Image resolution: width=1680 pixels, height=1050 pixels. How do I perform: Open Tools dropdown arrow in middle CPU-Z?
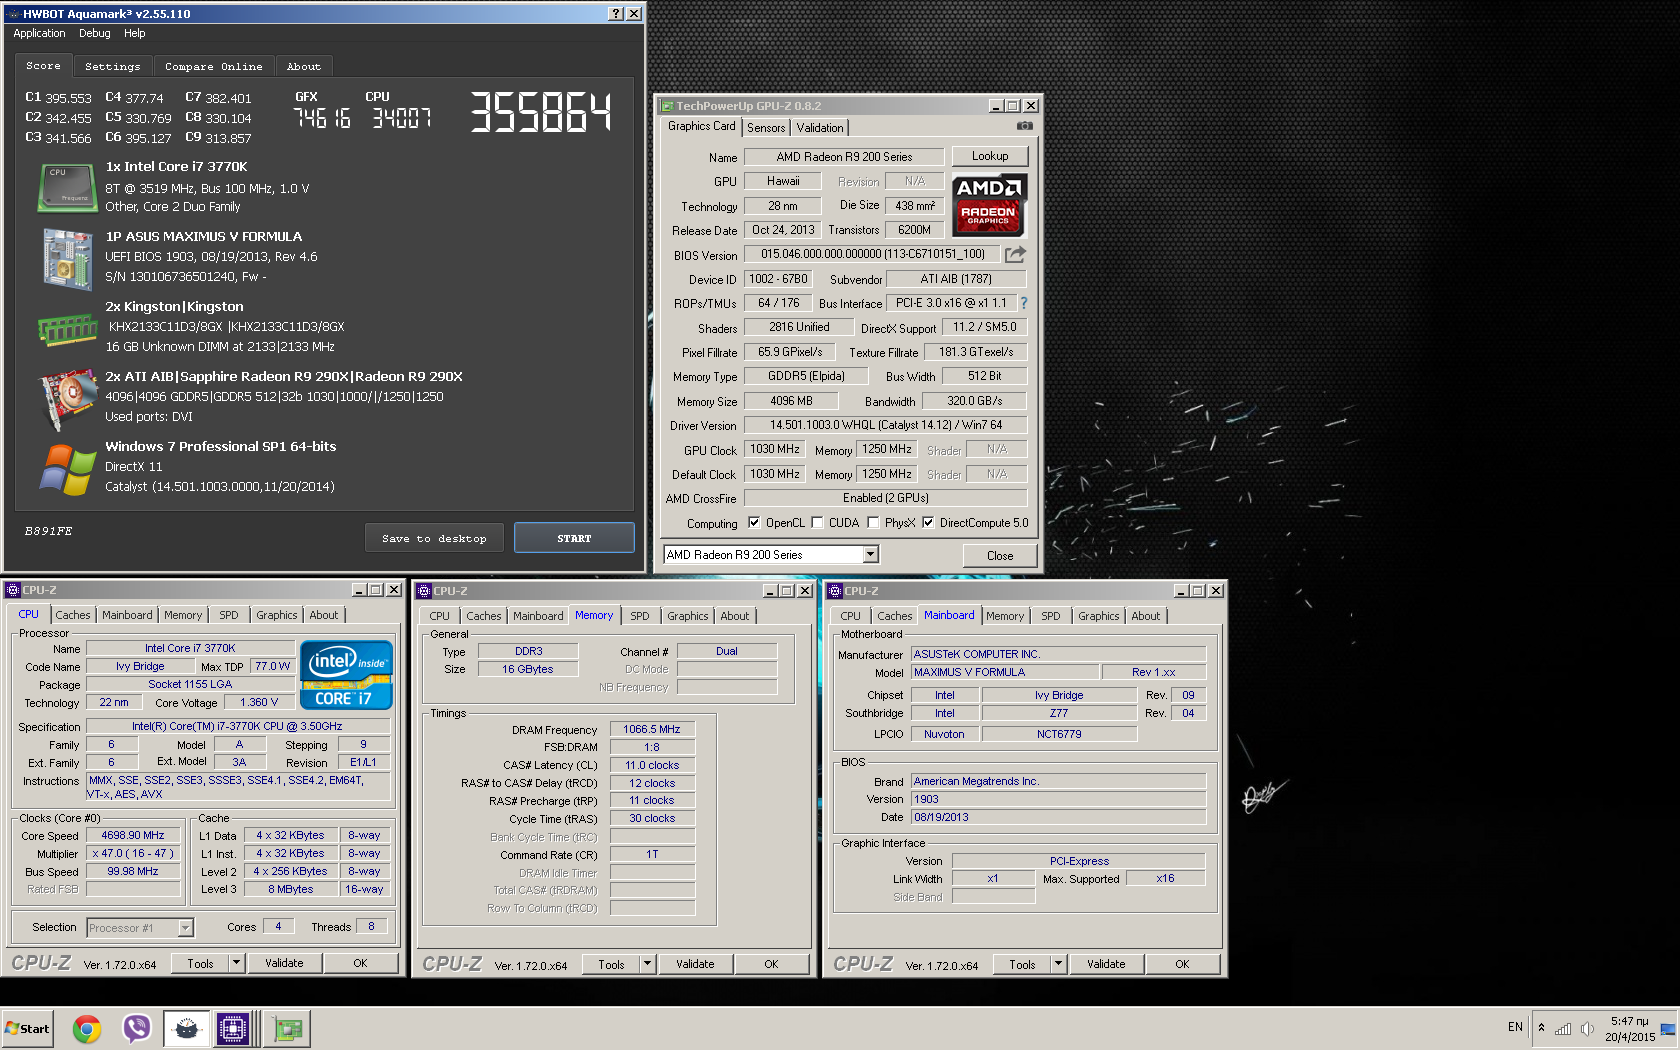(648, 964)
